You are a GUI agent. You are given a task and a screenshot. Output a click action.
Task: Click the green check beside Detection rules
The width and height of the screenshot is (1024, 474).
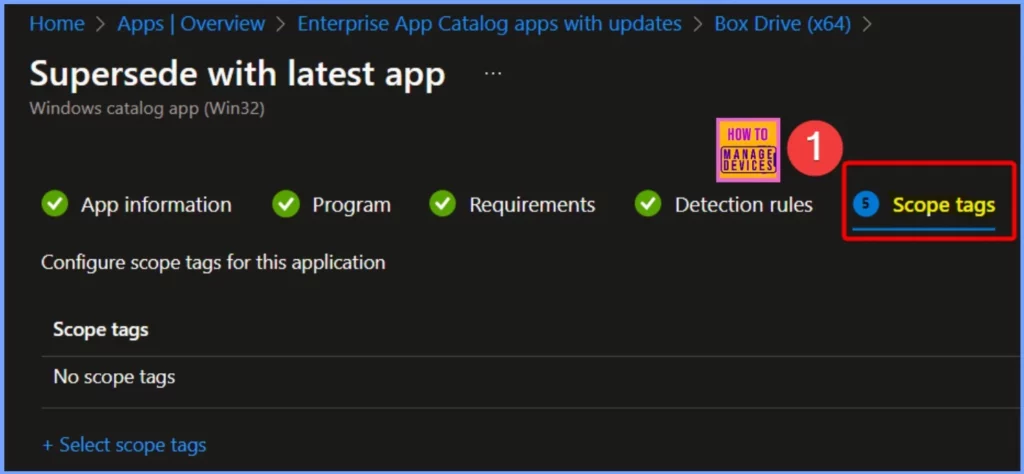pyautogui.click(x=648, y=205)
